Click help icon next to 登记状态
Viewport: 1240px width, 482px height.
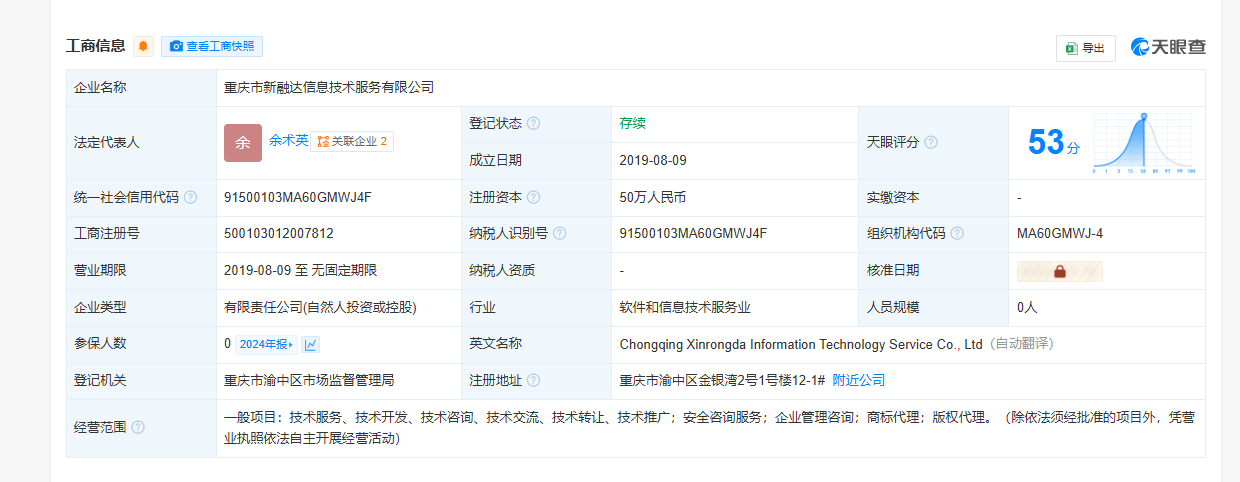pos(534,124)
